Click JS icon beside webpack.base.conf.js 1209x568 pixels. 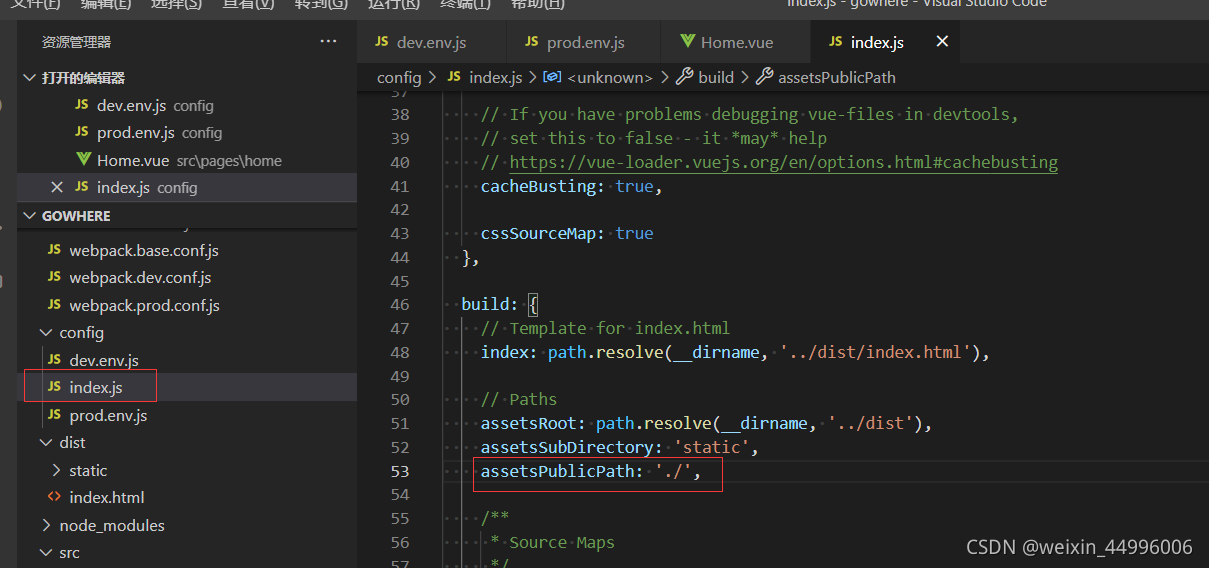coord(54,250)
